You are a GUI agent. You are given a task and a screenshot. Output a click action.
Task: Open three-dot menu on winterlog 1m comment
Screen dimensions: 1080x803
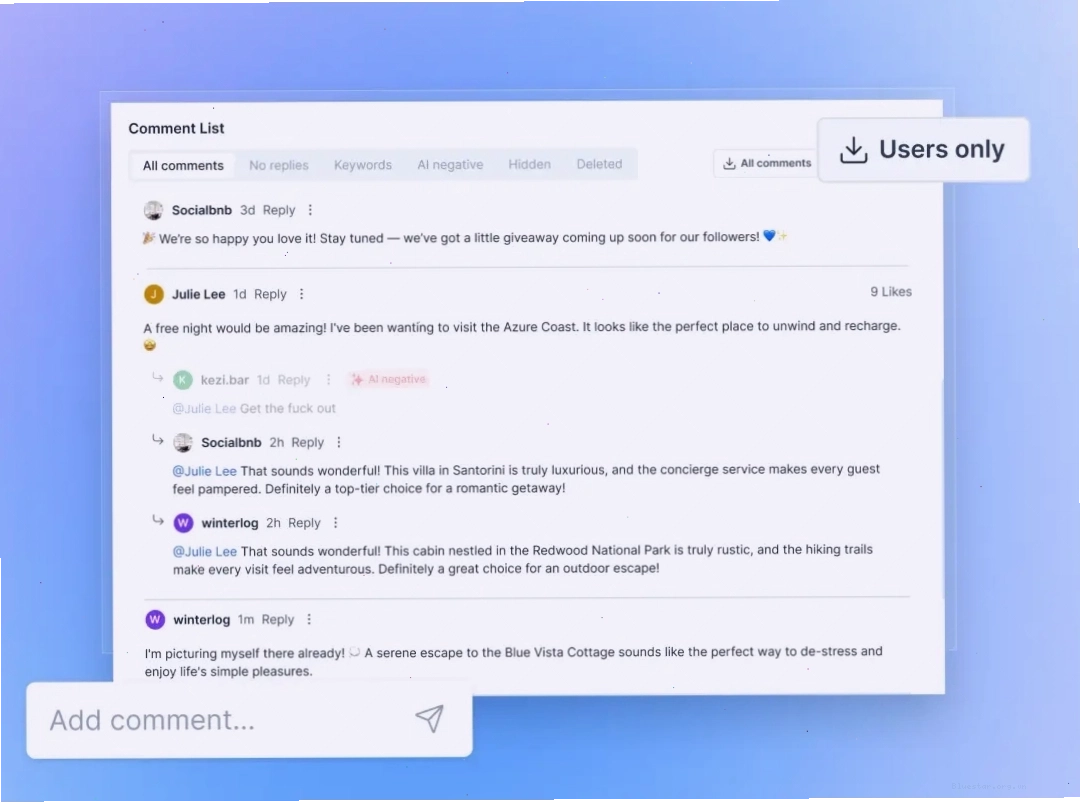309,619
